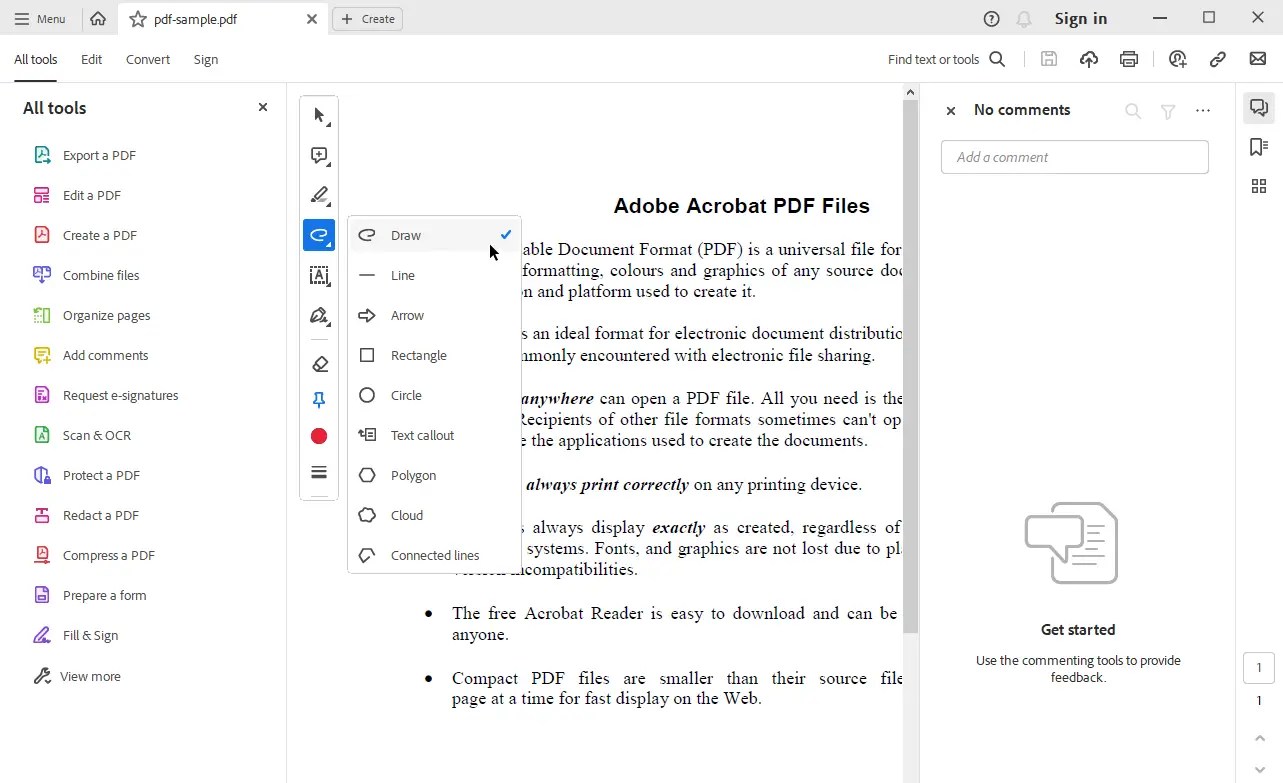The height and width of the screenshot is (783, 1283).
Task: Send by email envelope icon
Action: pos(1258,59)
